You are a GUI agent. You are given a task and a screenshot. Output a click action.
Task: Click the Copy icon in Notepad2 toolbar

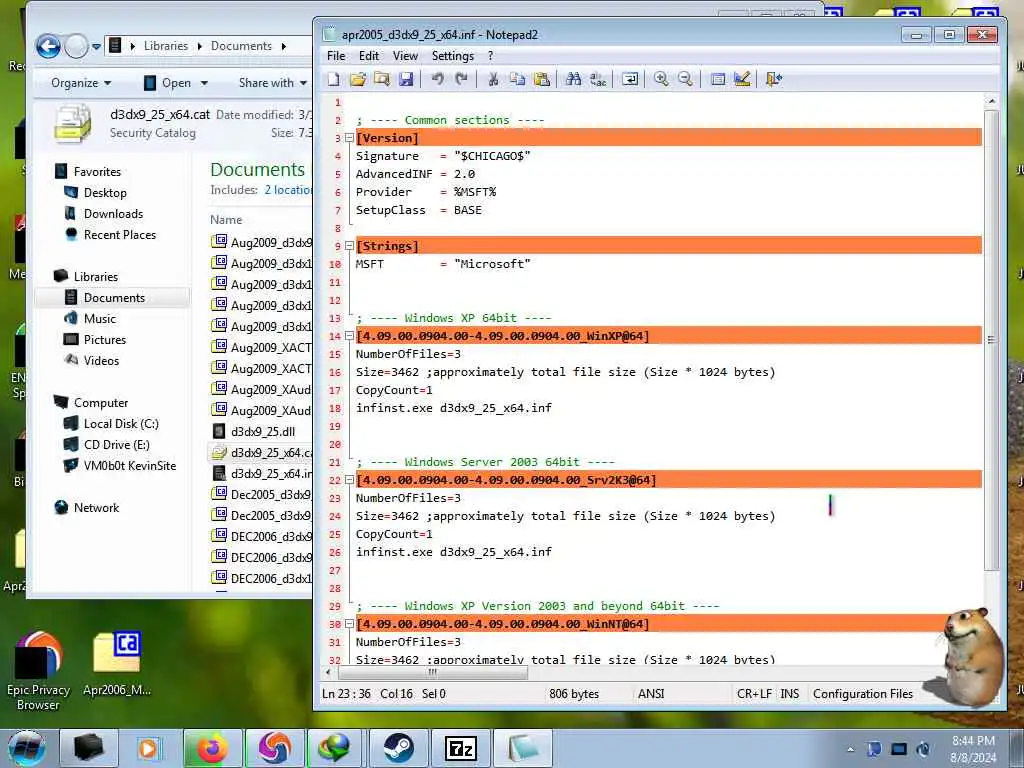click(517, 80)
